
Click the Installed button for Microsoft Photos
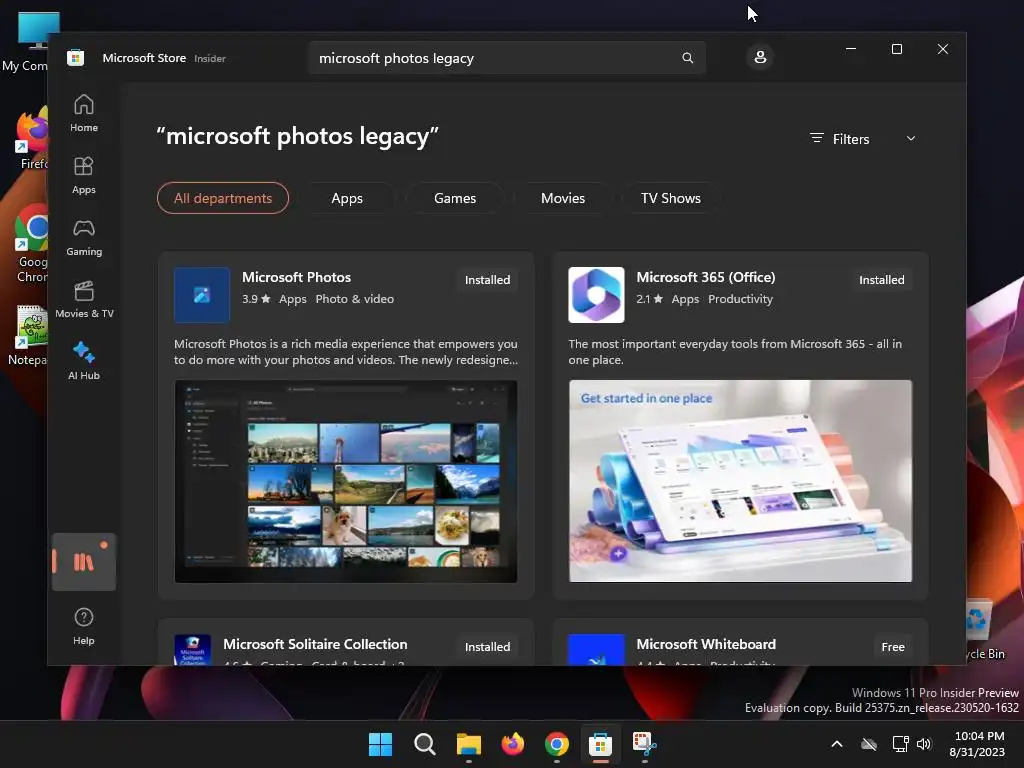coord(487,280)
